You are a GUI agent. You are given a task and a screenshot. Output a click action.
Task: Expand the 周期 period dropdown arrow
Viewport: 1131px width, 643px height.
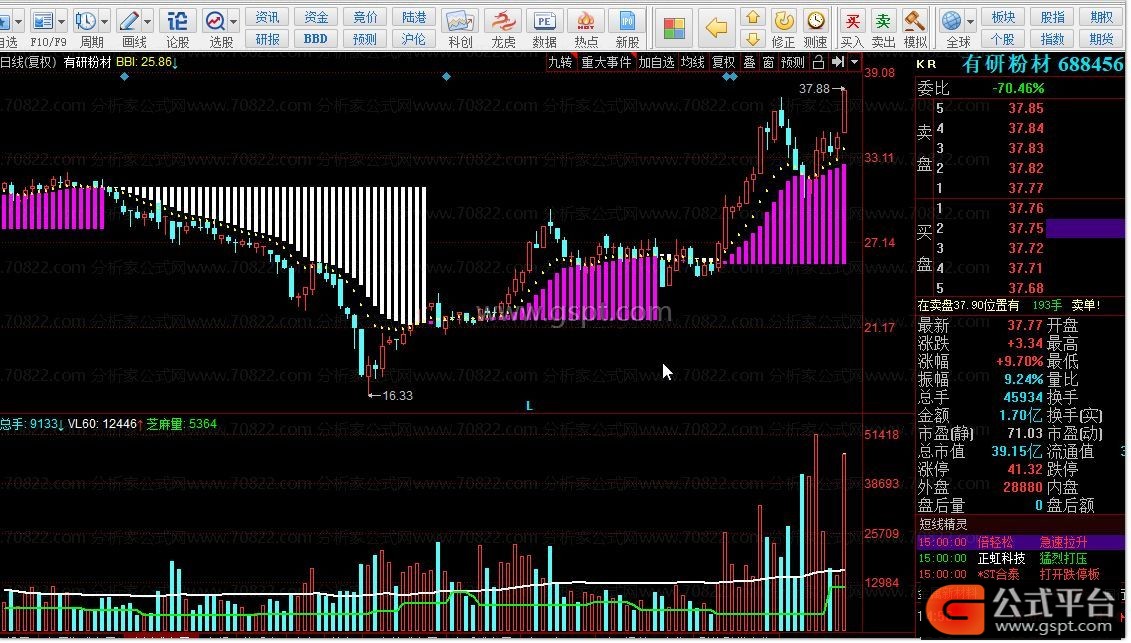coord(105,21)
